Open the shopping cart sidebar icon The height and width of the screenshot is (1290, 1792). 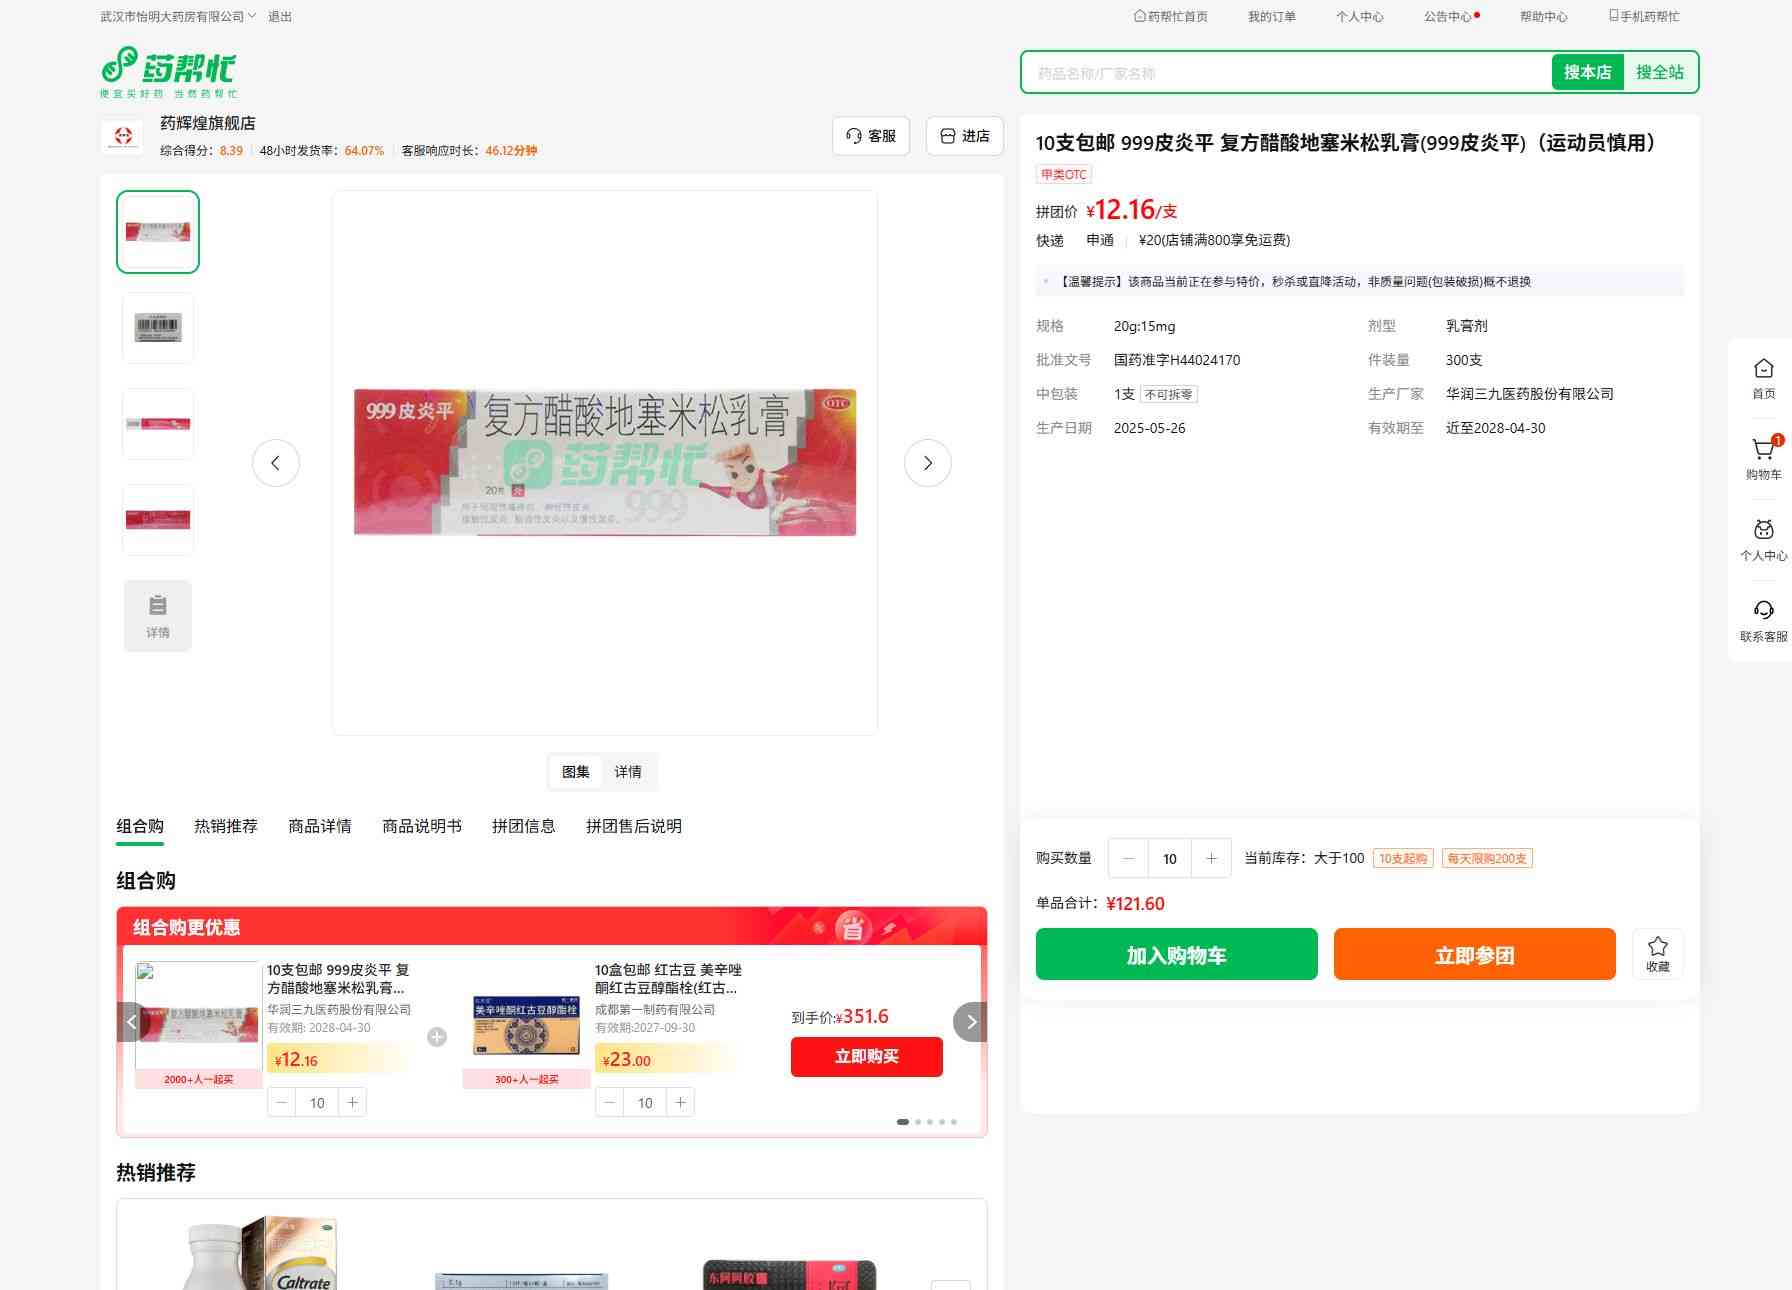click(x=1763, y=450)
